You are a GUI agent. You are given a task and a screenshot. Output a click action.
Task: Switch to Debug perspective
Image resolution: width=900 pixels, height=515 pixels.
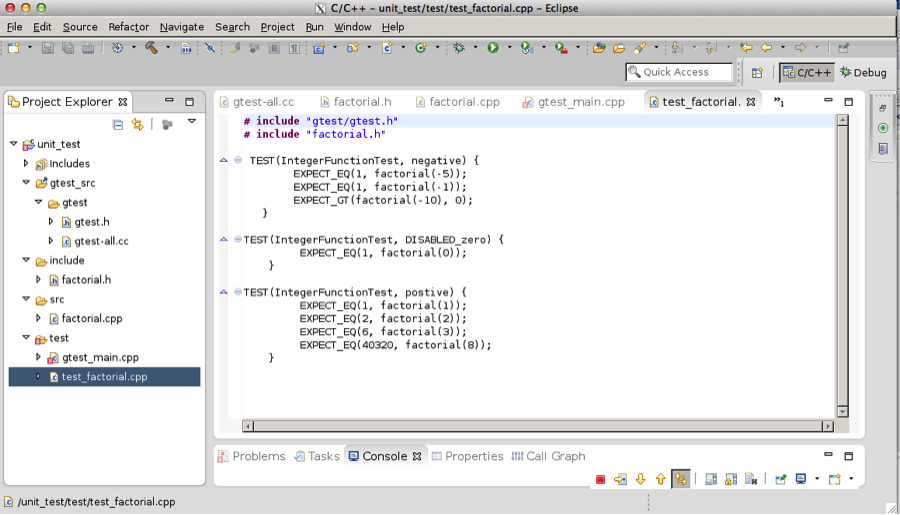863,73
